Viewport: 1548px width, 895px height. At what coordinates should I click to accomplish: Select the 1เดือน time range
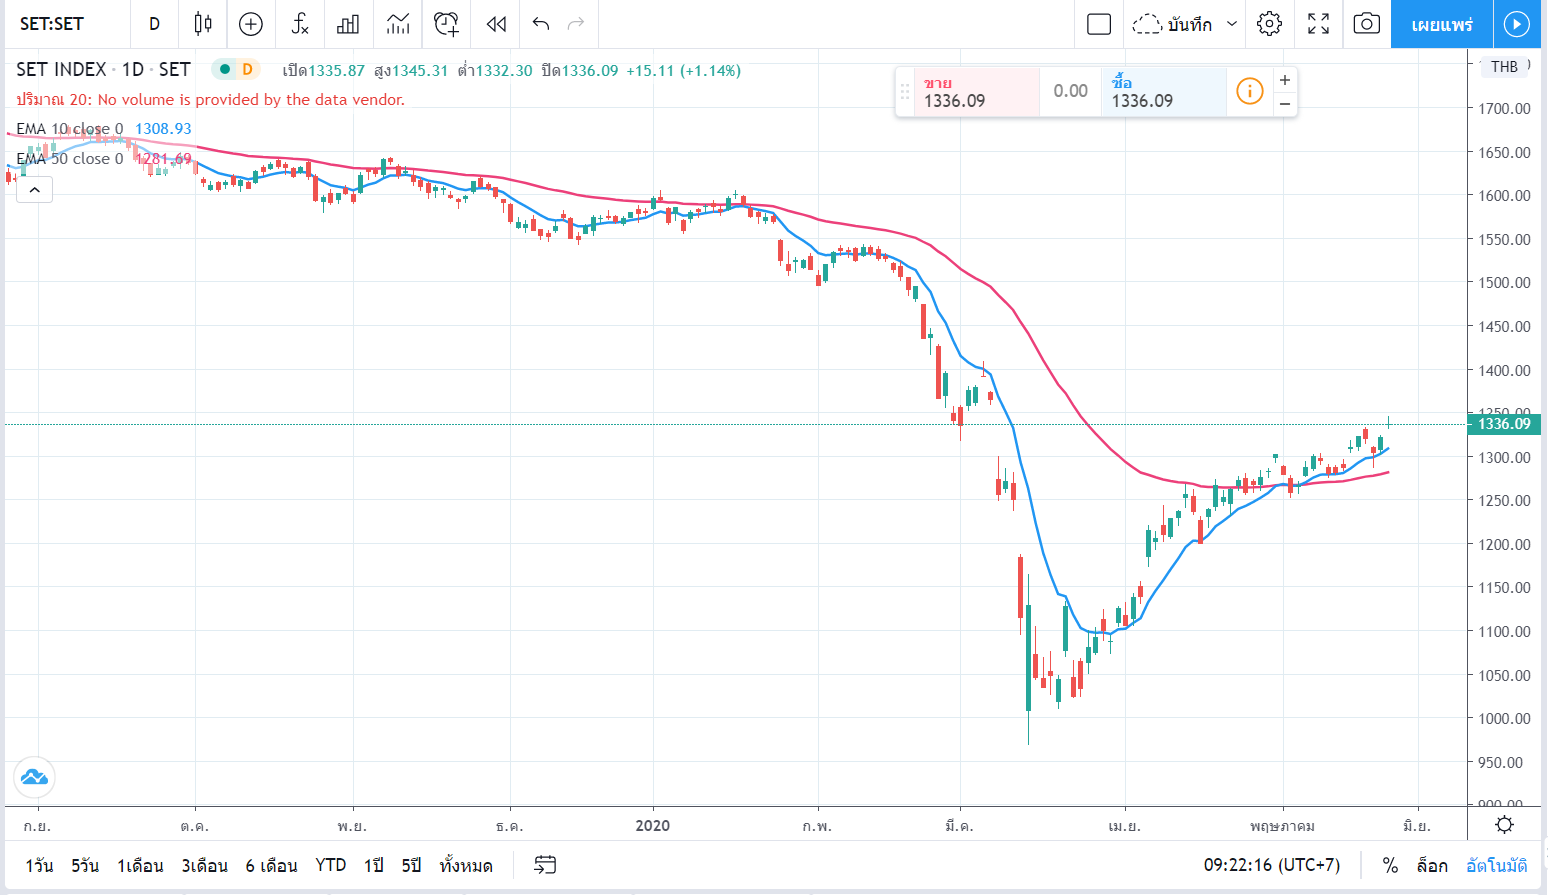[x=140, y=865]
